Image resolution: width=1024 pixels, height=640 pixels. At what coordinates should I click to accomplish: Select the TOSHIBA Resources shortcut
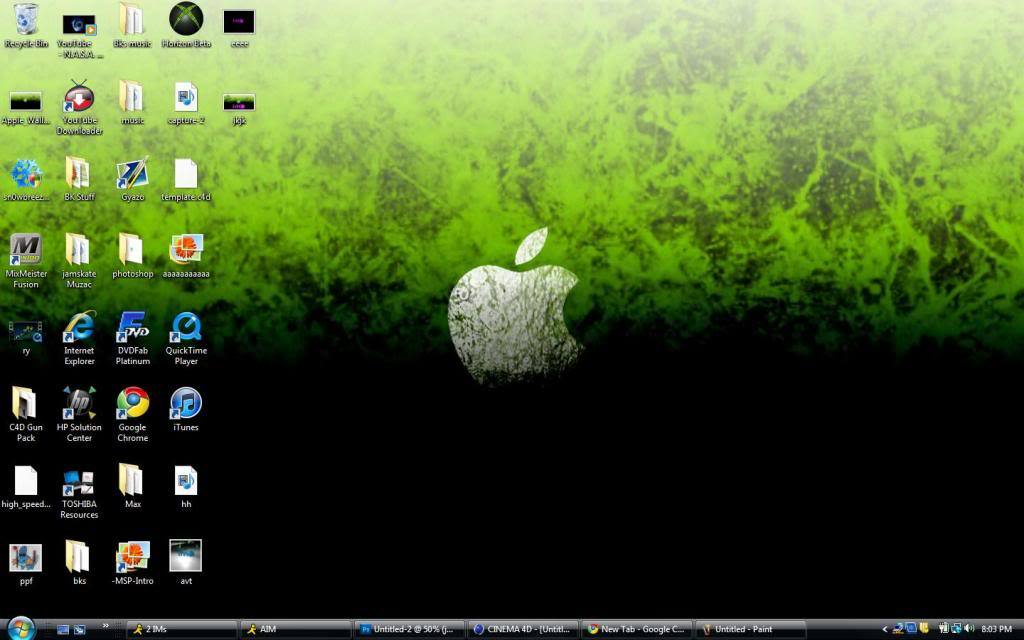coord(79,482)
